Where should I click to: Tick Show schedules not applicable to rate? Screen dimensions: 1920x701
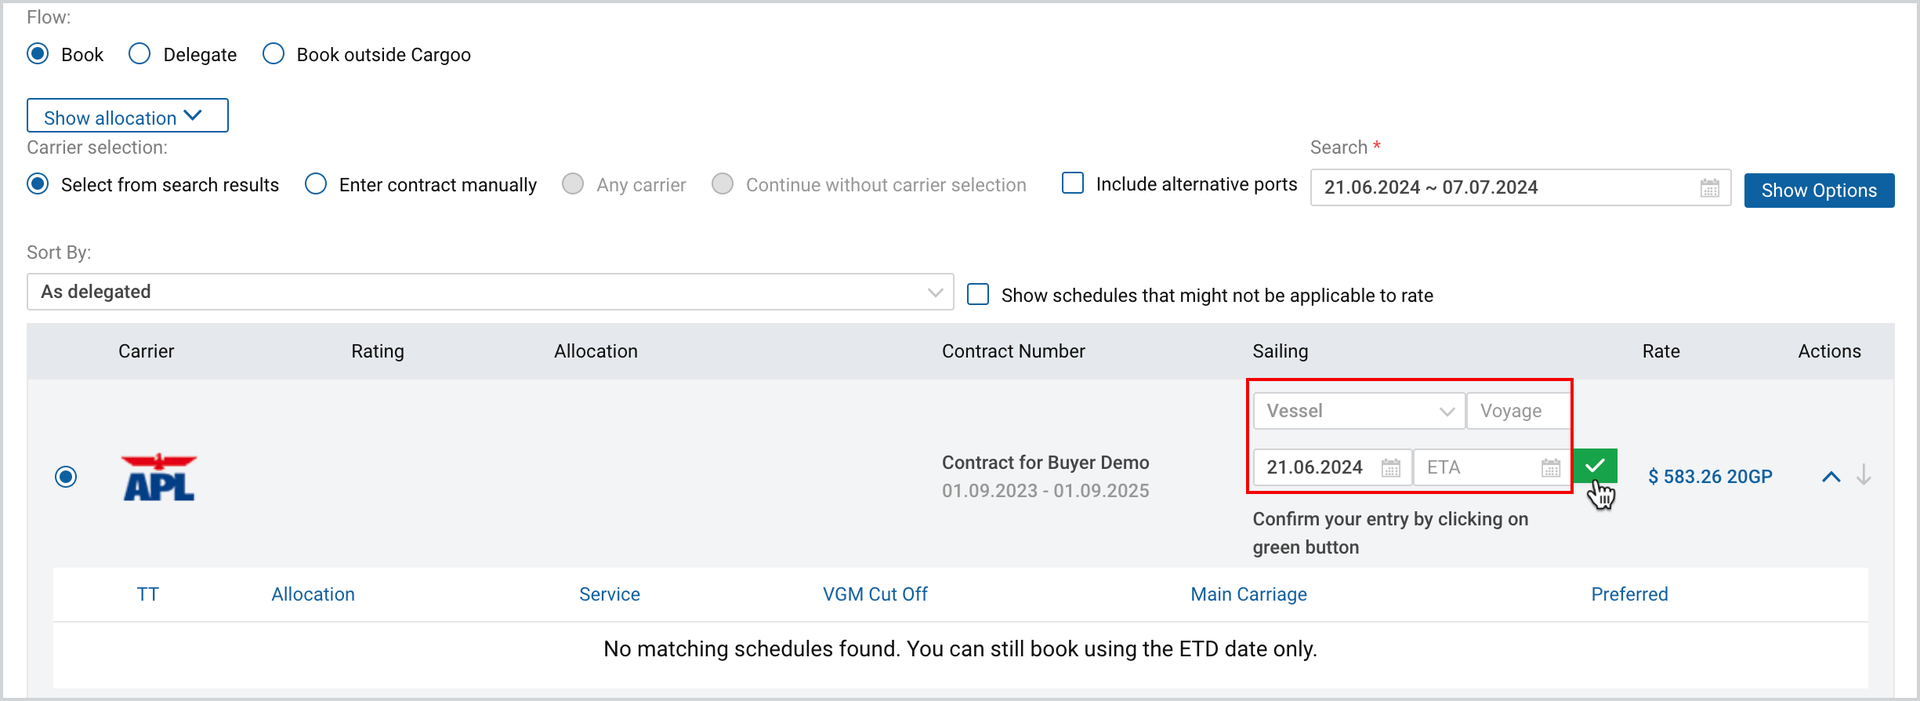979,294
